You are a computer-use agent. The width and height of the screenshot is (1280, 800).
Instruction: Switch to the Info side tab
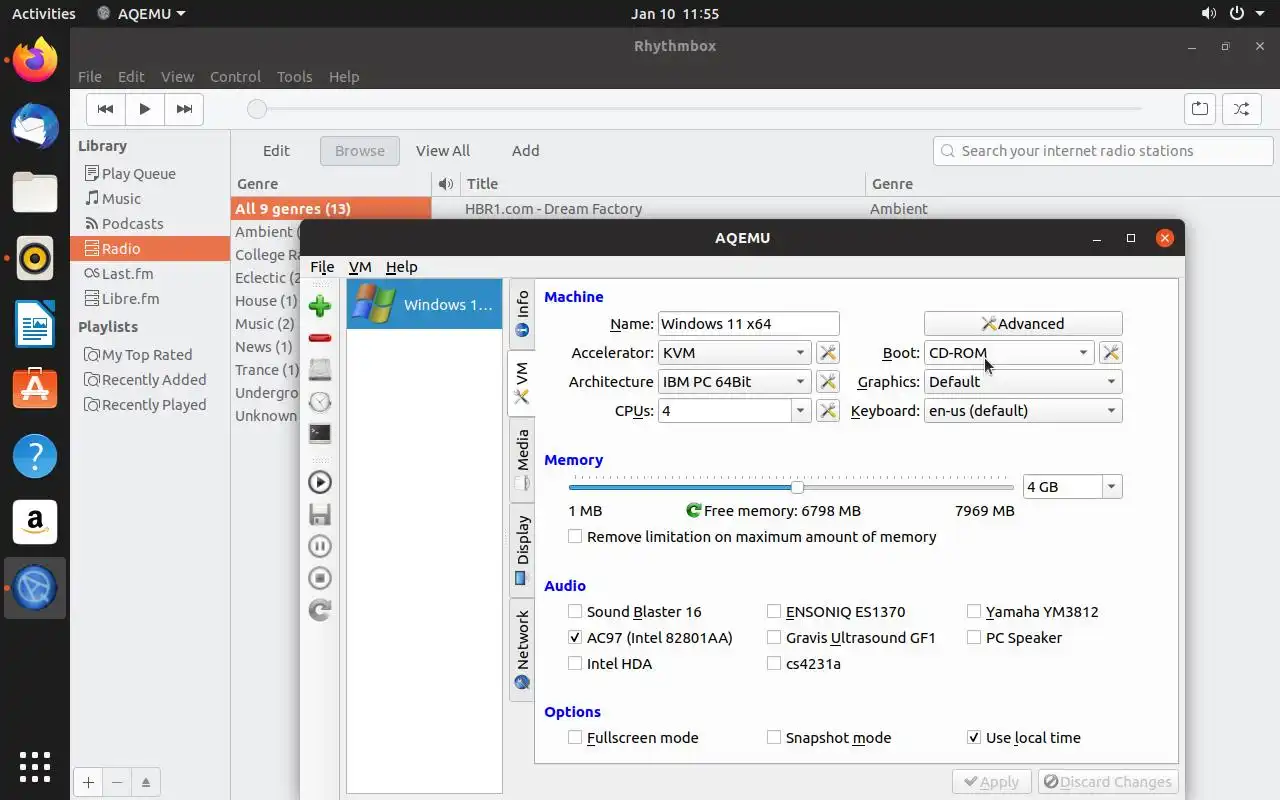point(522,314)
